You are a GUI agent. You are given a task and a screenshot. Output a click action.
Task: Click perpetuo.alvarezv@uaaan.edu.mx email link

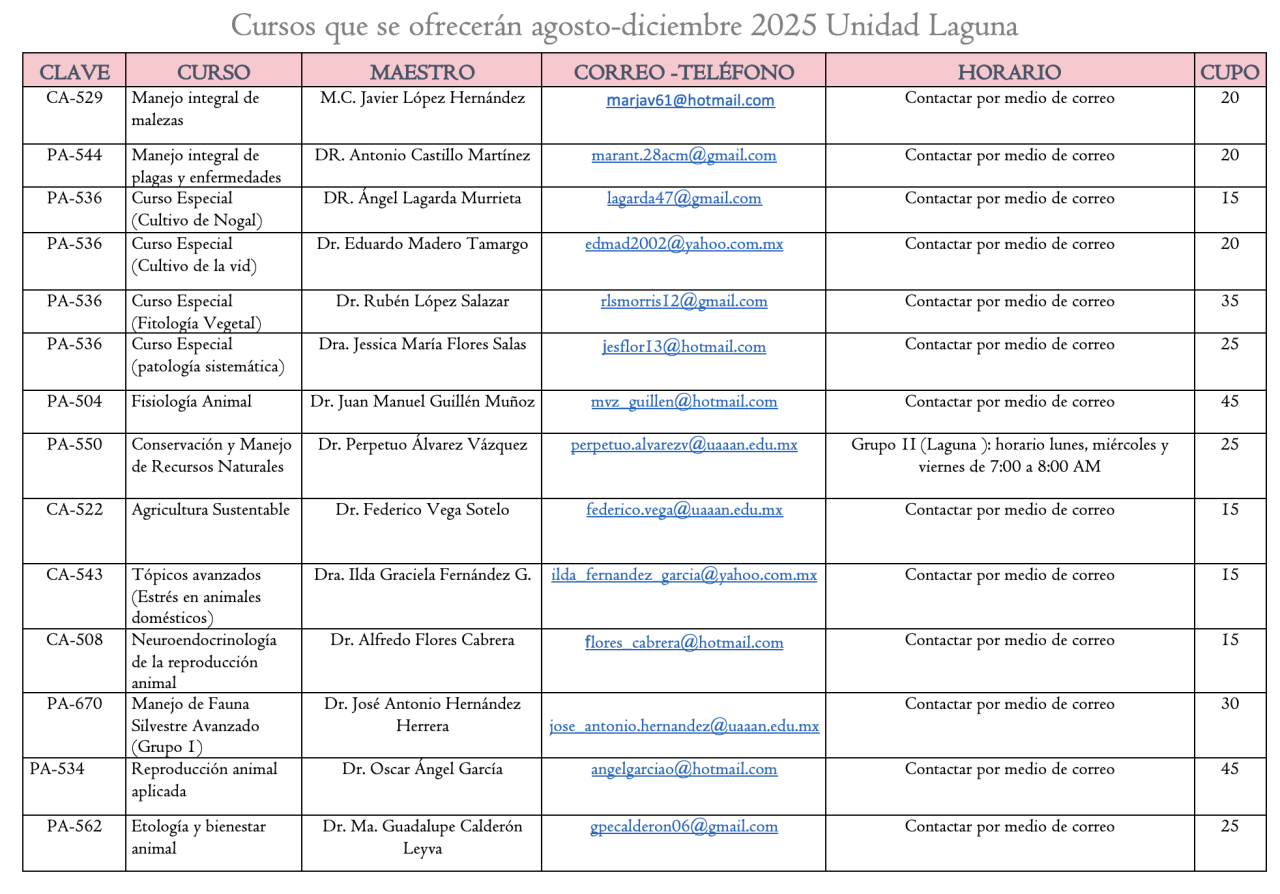pos(684,445)
